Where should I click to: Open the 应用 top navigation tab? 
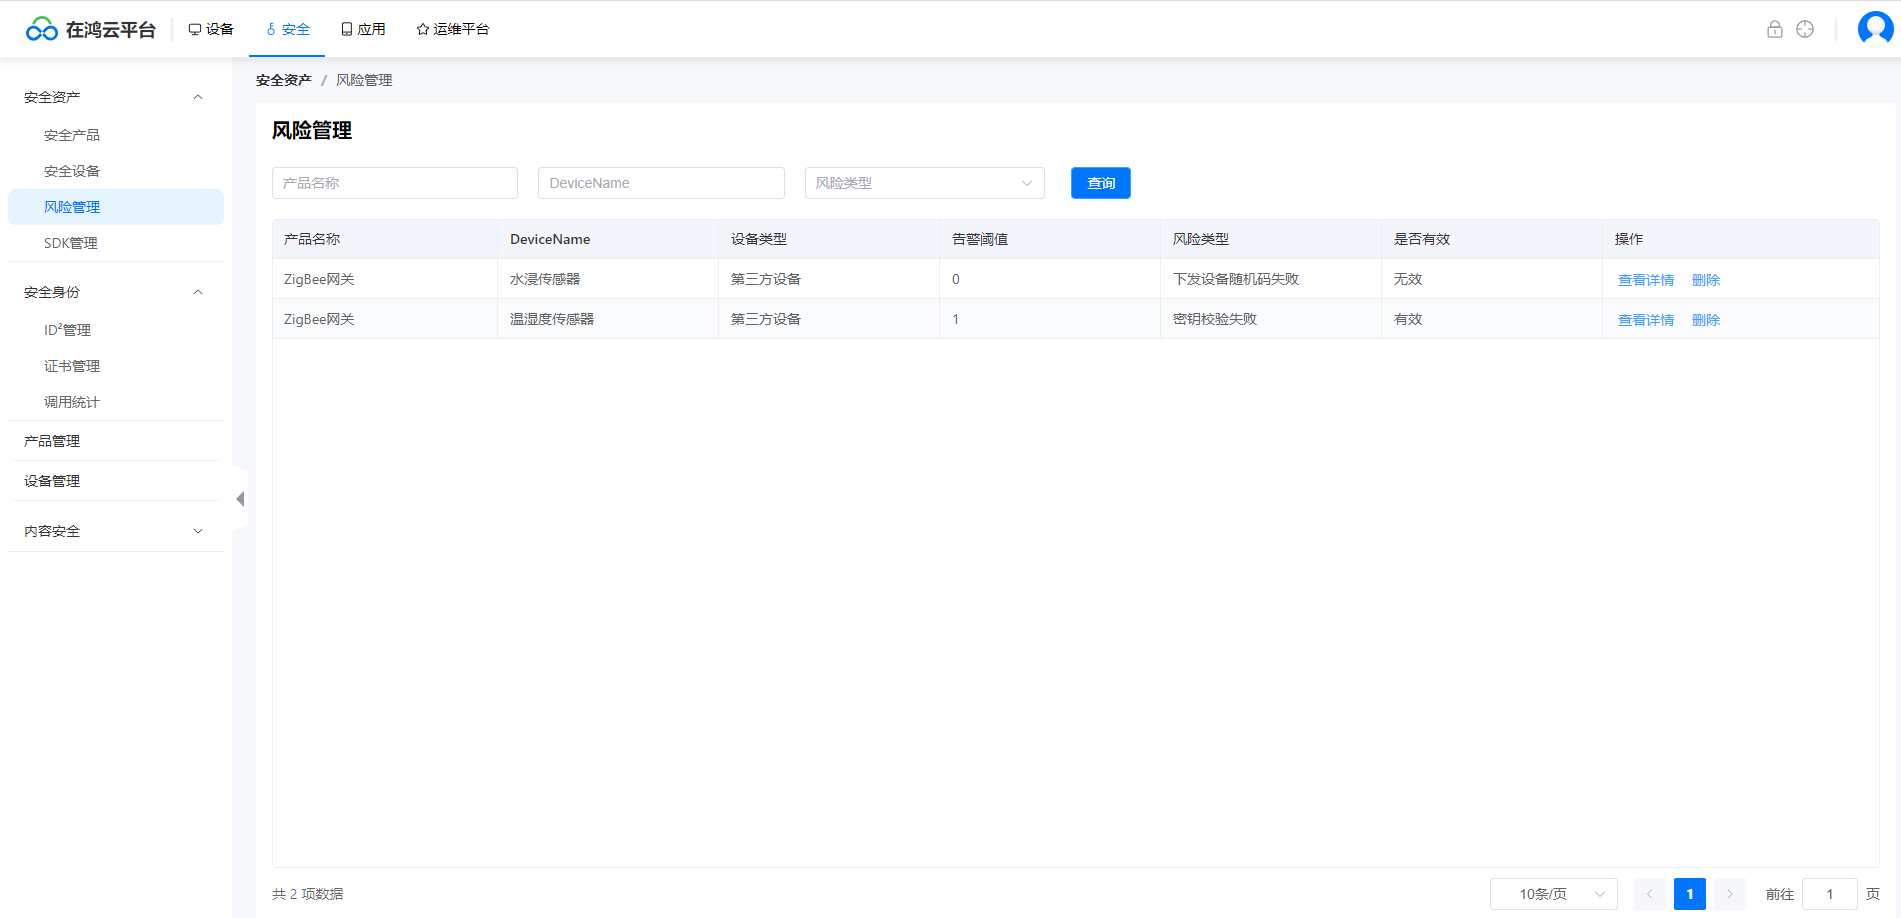(363, 29)
